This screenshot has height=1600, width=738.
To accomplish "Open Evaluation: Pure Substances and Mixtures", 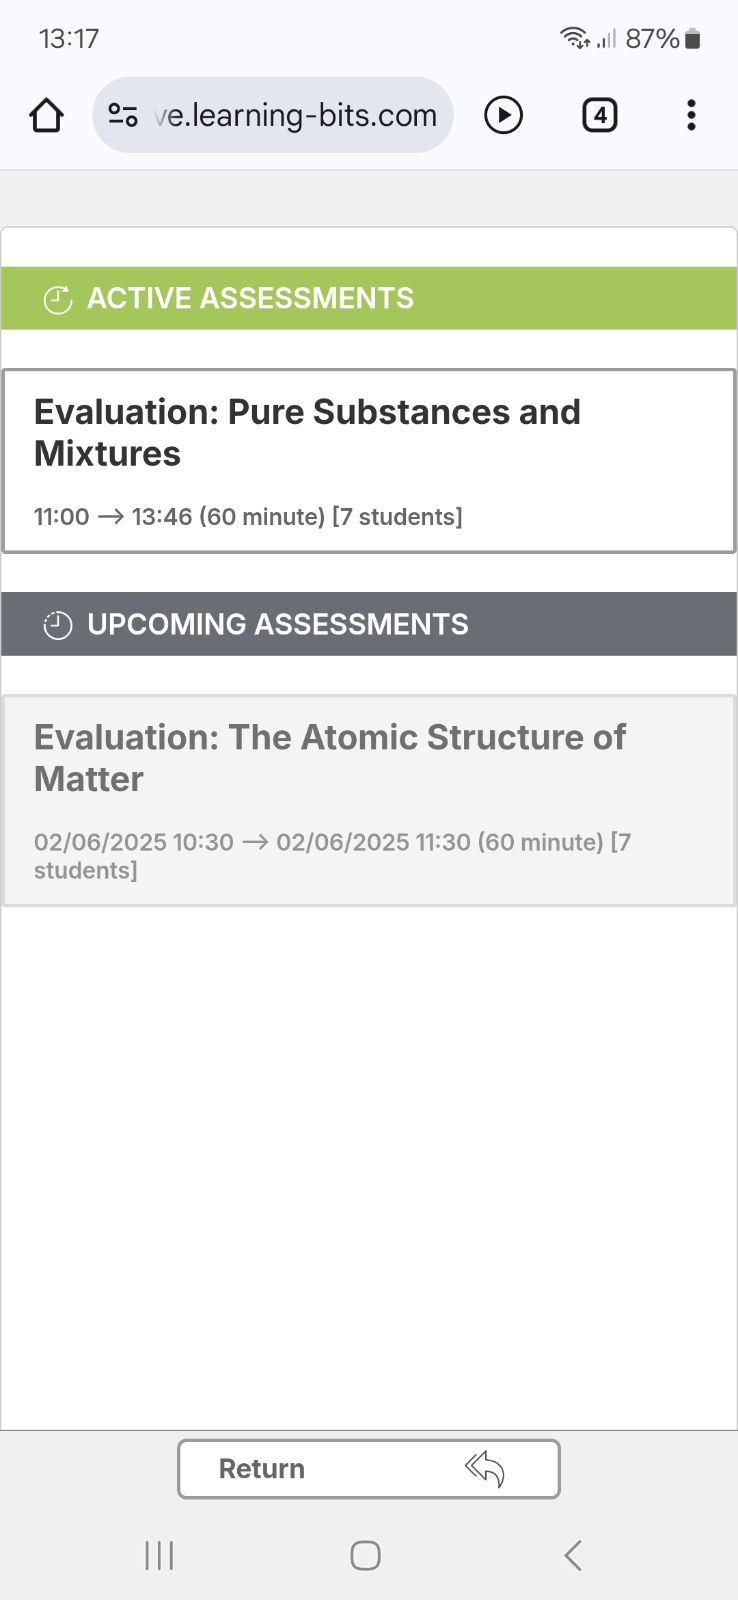I will tap(307, 432).
